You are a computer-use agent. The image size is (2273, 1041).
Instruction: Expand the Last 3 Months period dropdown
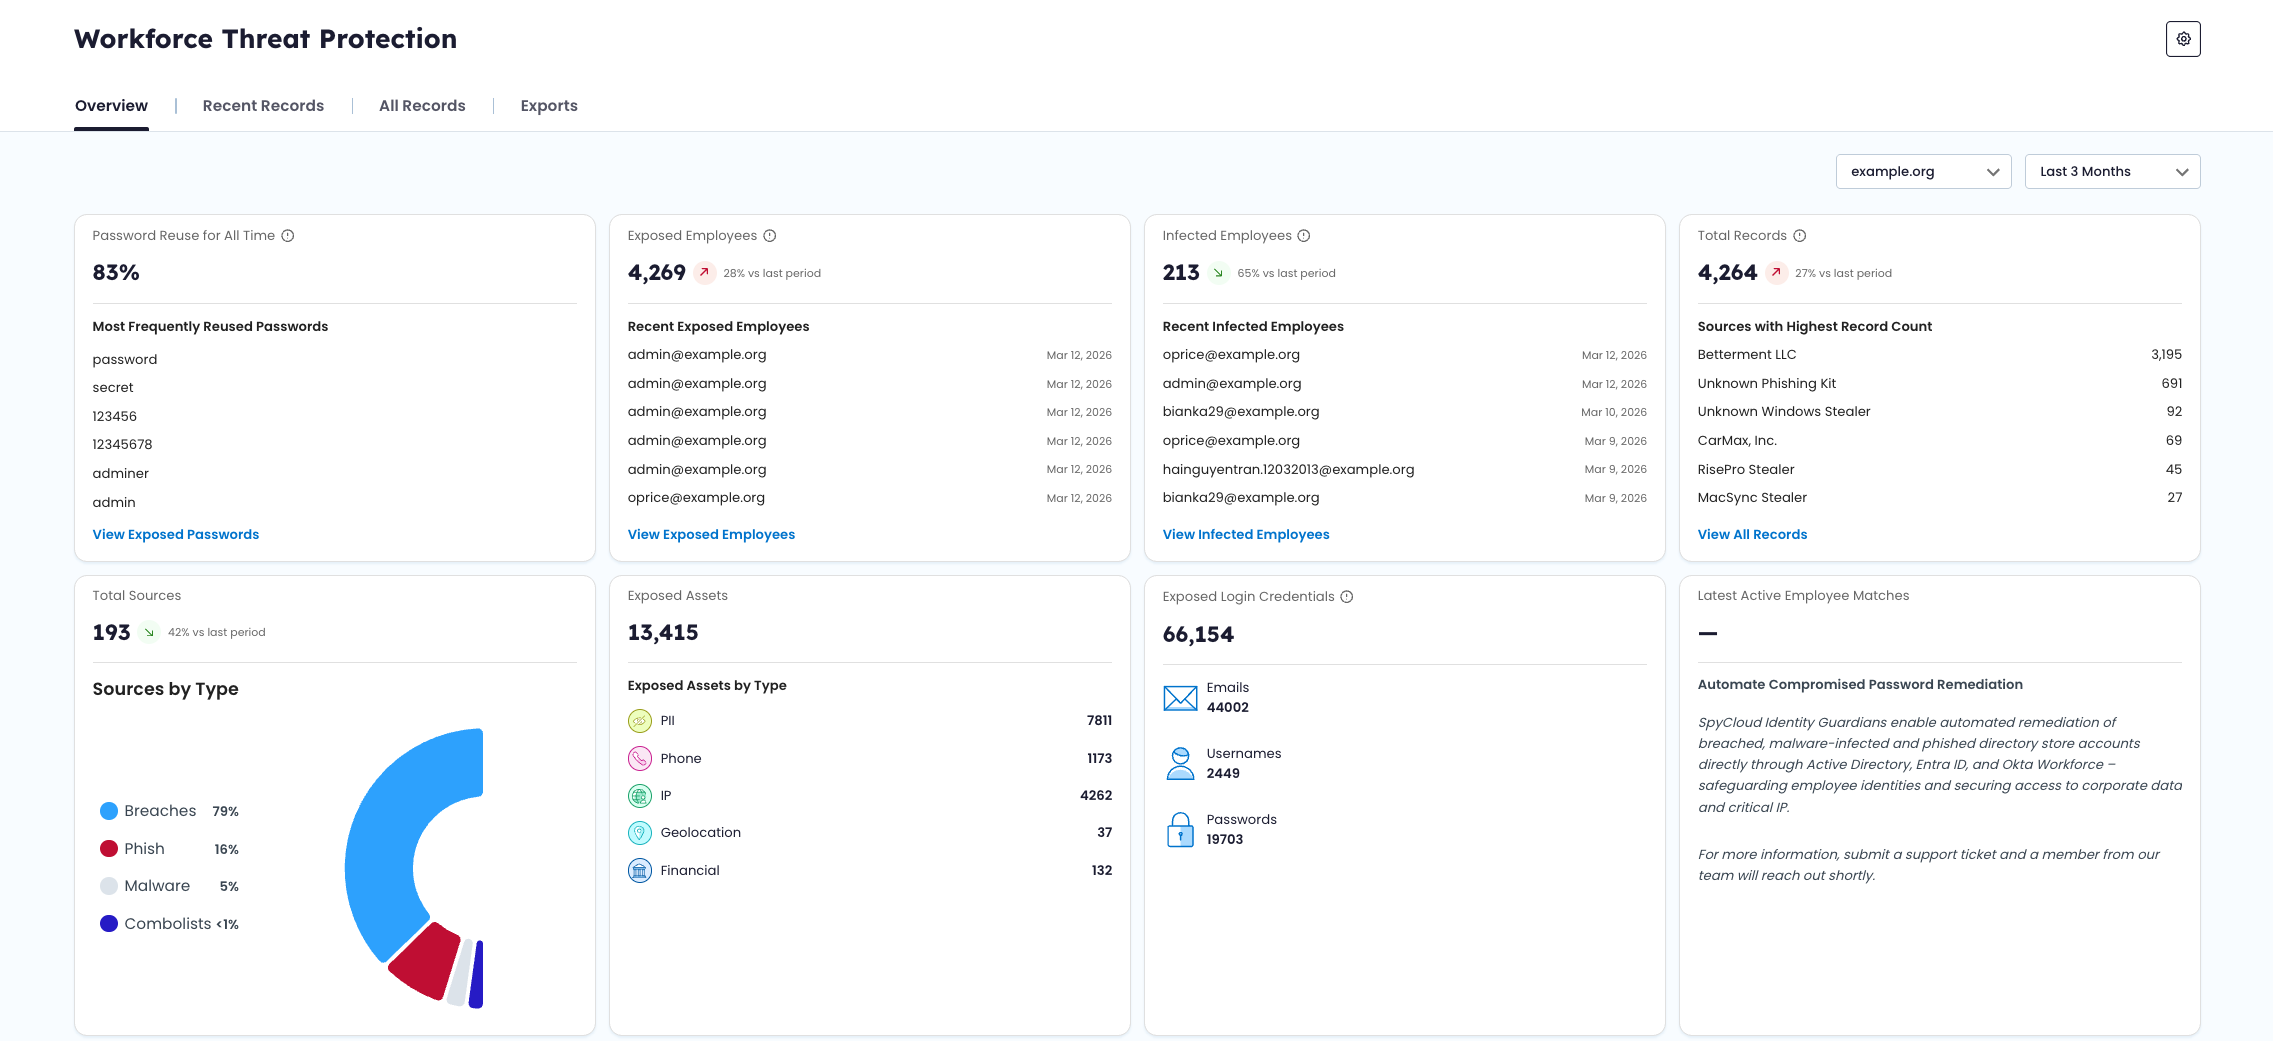[2112, 172]
